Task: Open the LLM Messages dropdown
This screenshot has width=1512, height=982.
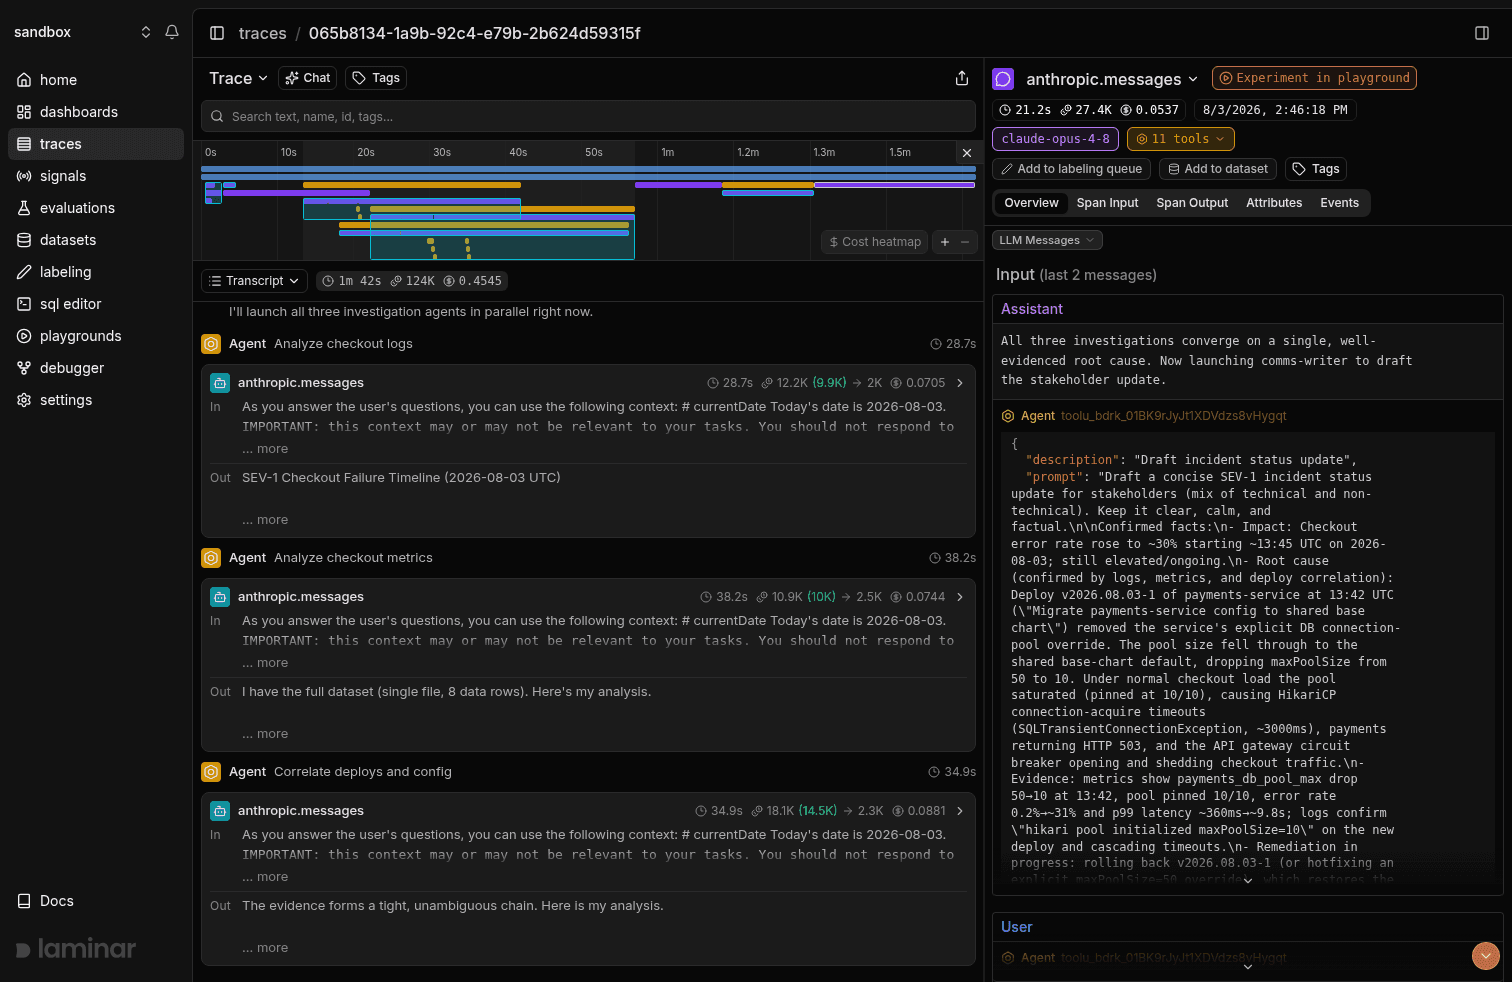Action: point(1047,240)
